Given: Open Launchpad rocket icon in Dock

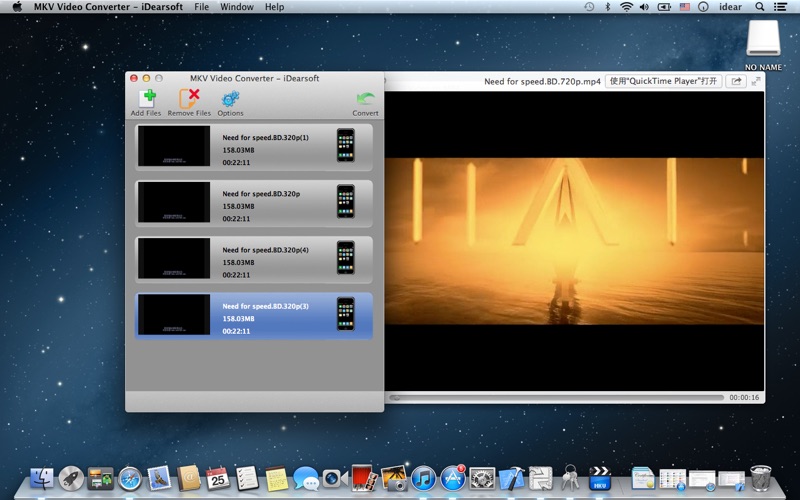Looking at the screenshot, I should click(x=71, y=479).
